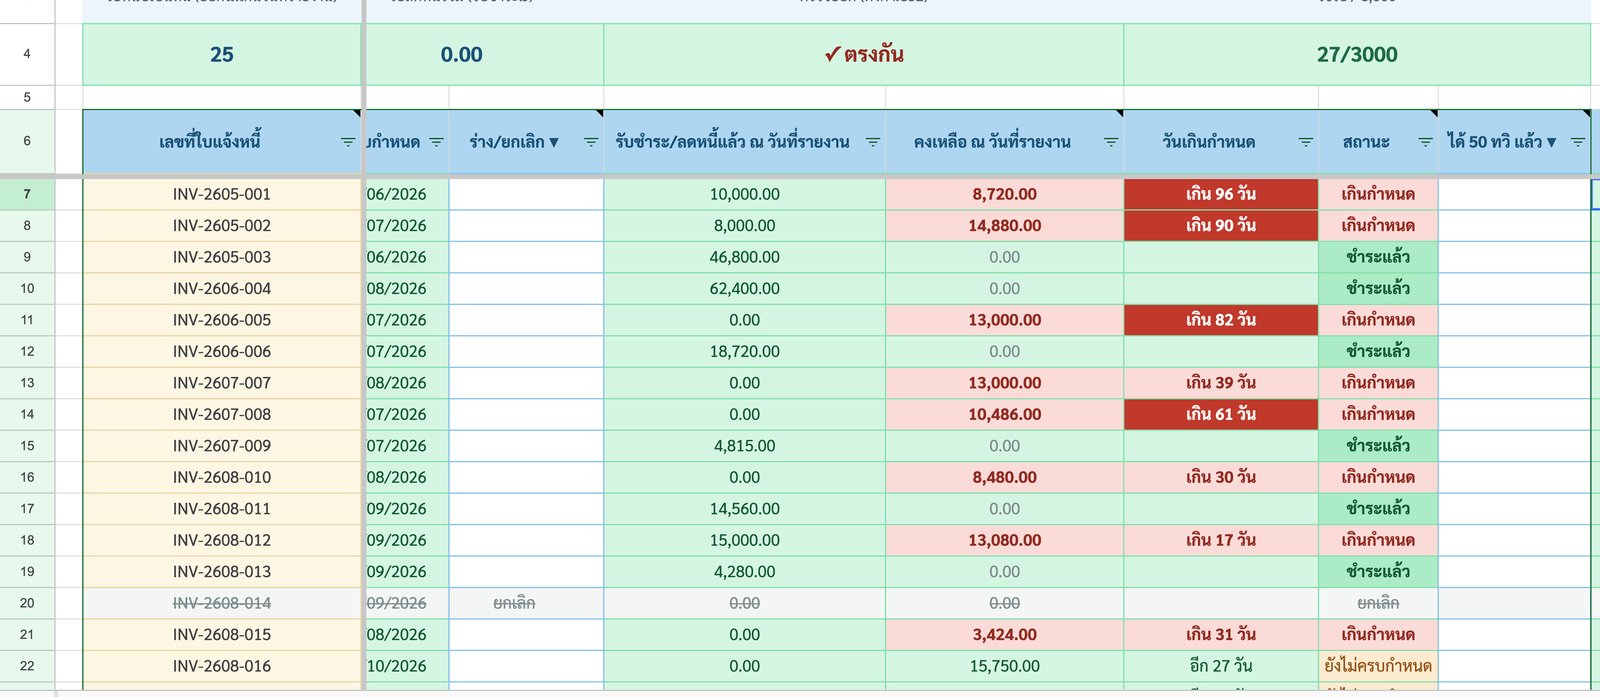Select invoice cell INV-2607-009

(222, 446)
